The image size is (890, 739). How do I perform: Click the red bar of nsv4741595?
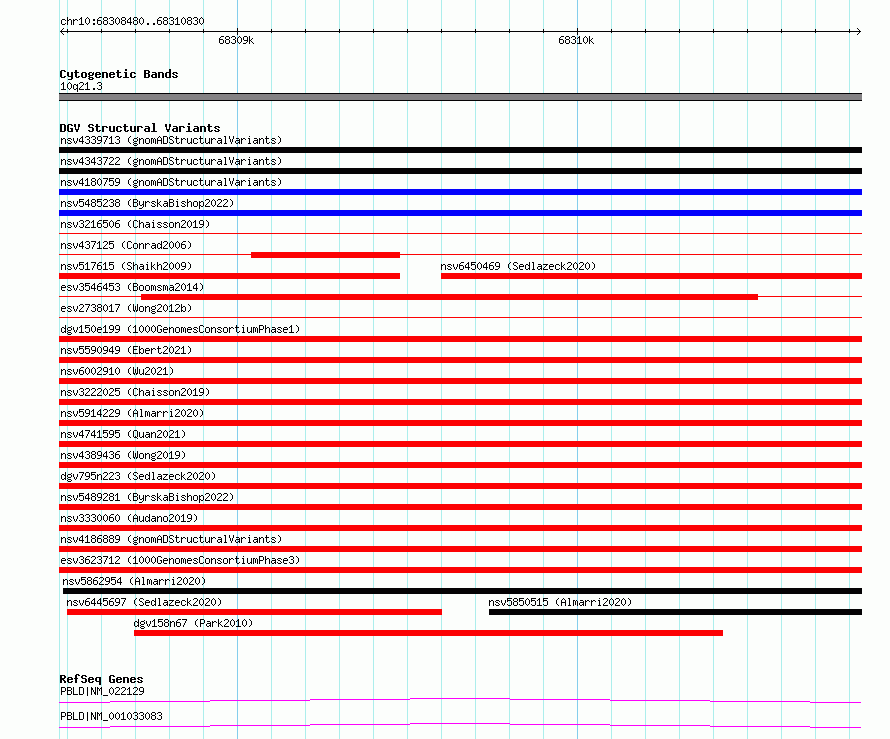click(460, 444)
